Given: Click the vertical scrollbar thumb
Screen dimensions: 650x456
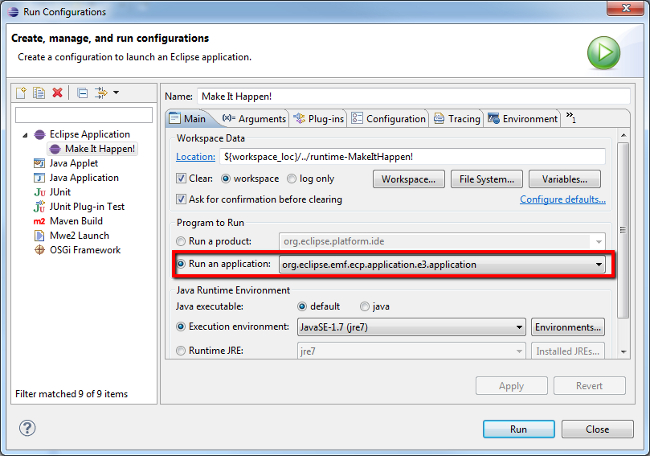Looking at the screenshot, I should click(623, 230).
